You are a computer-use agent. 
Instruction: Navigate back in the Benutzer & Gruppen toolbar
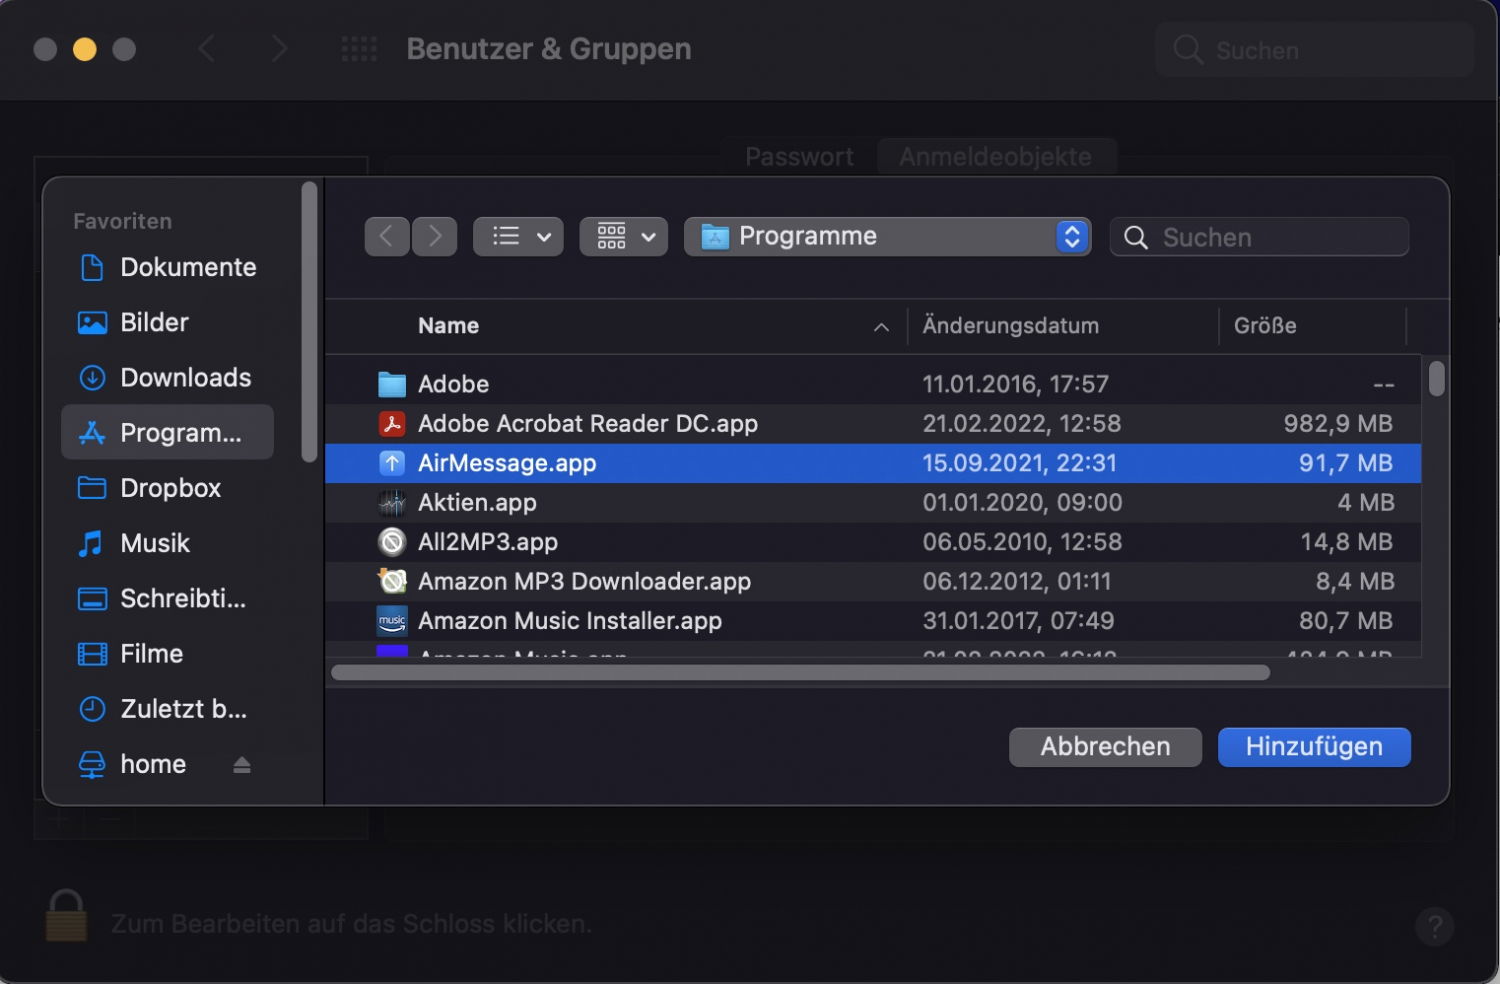207,49
